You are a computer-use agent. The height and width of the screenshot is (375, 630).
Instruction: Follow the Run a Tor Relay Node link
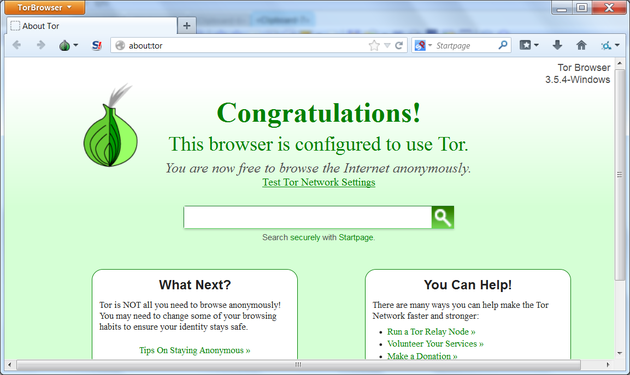(x=431, y=332)
